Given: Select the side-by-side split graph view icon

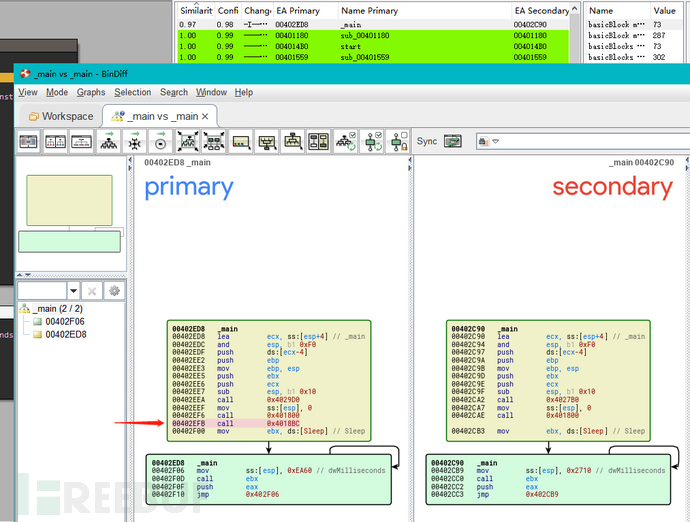Looking at the screenshot, I should pyautogui.click(x=55, y=142).
